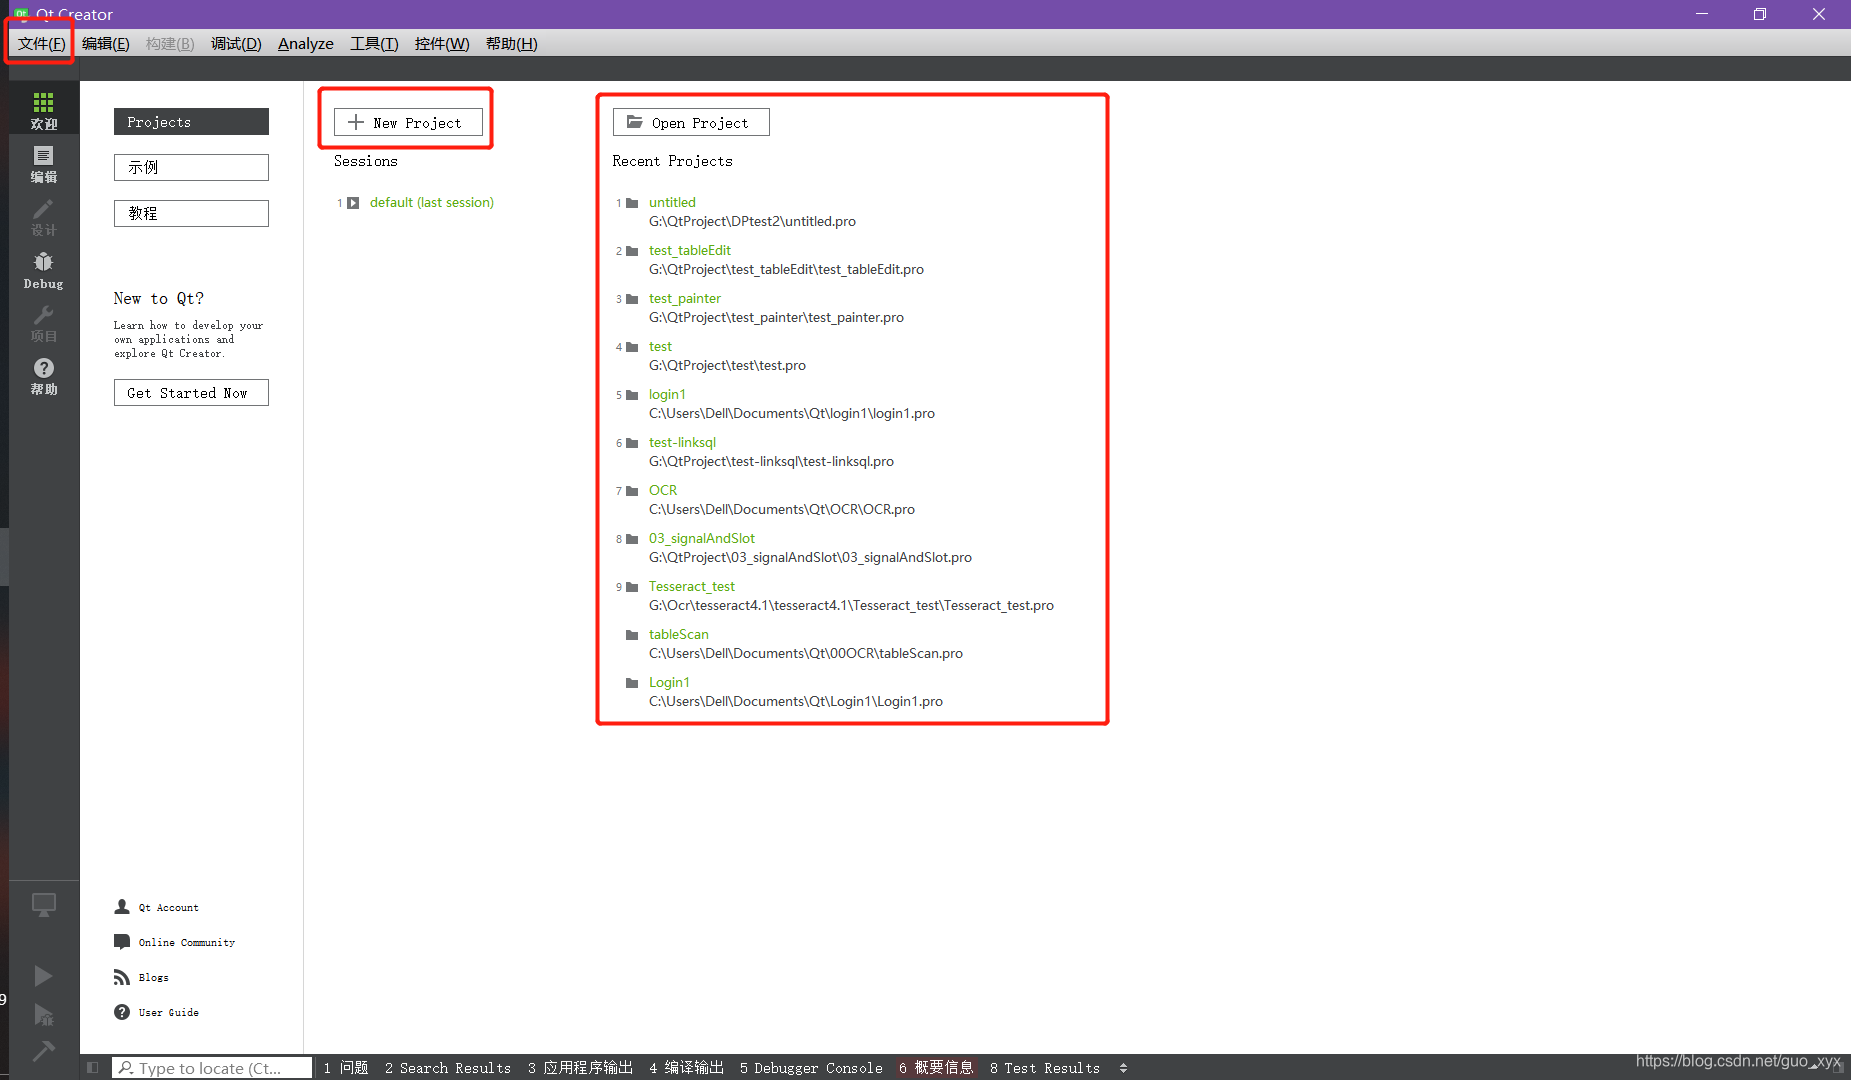Click folder icon beside test_tableEdit
1851x1080 pixels.
click(632, 251)
